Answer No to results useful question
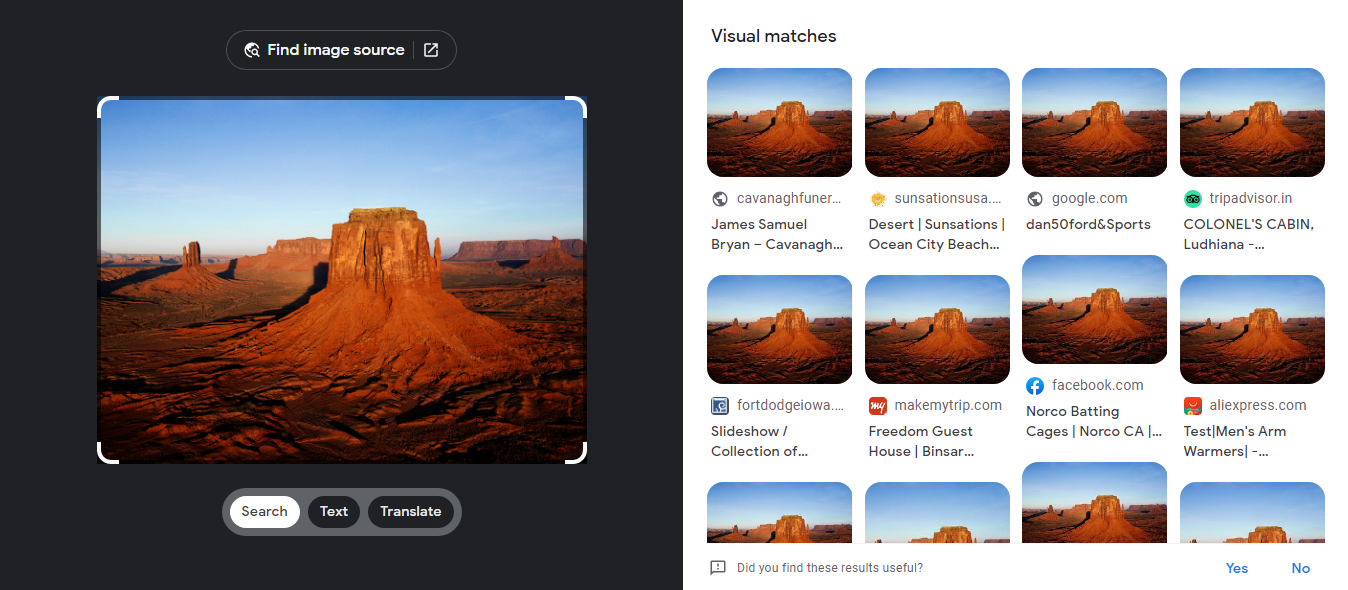The height and width of the screenshot is (590, 1348). point(1300,568)
